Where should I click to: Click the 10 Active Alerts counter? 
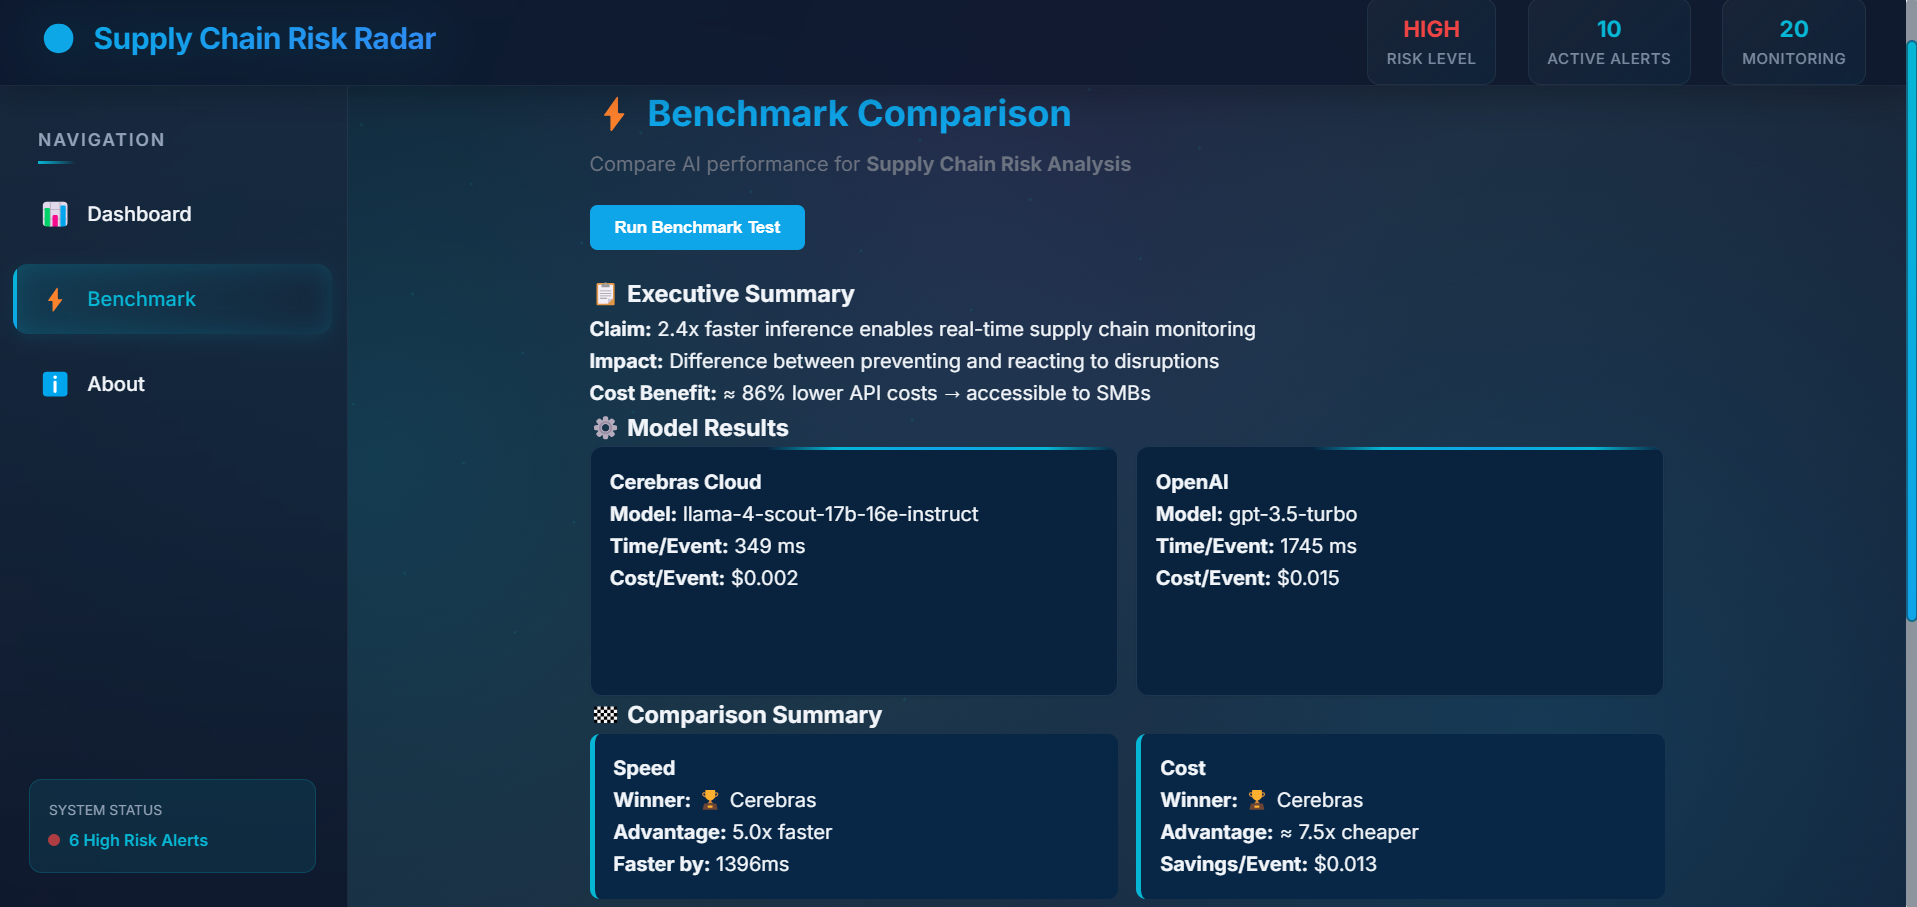(x=1608, y=41)
